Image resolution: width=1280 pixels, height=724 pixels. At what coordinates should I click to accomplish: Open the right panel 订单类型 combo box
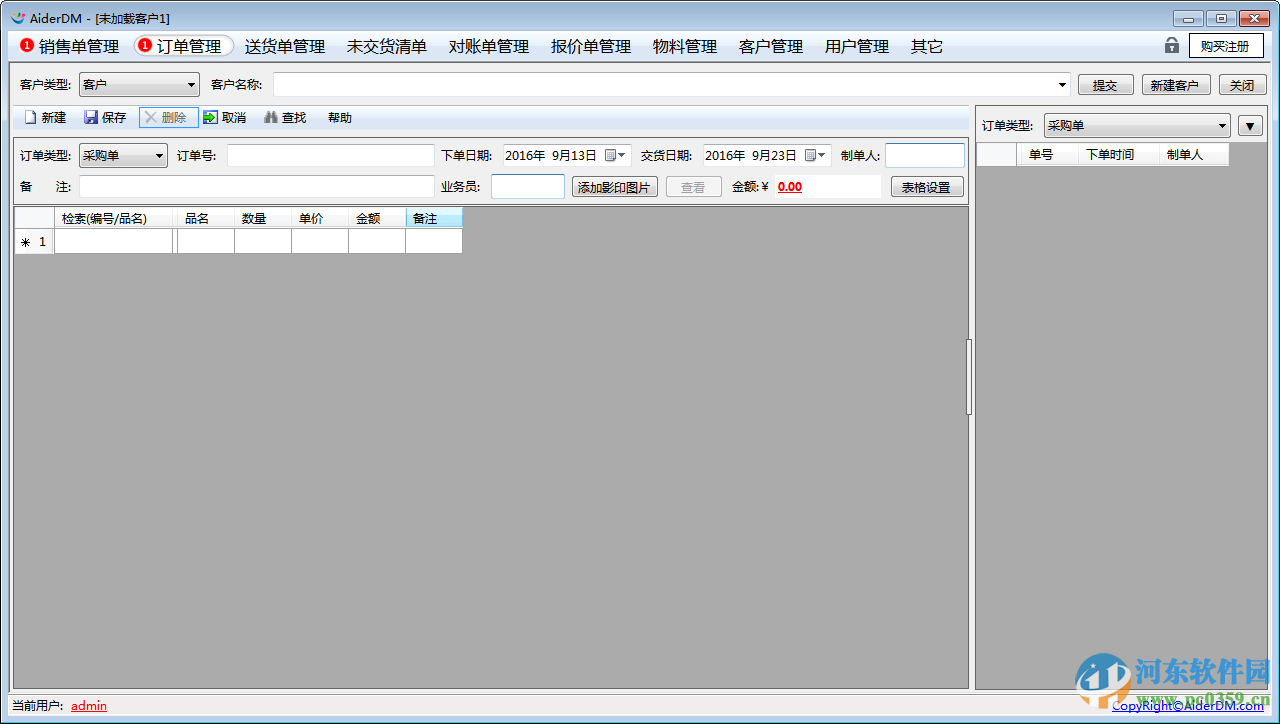pos(1224,125)
